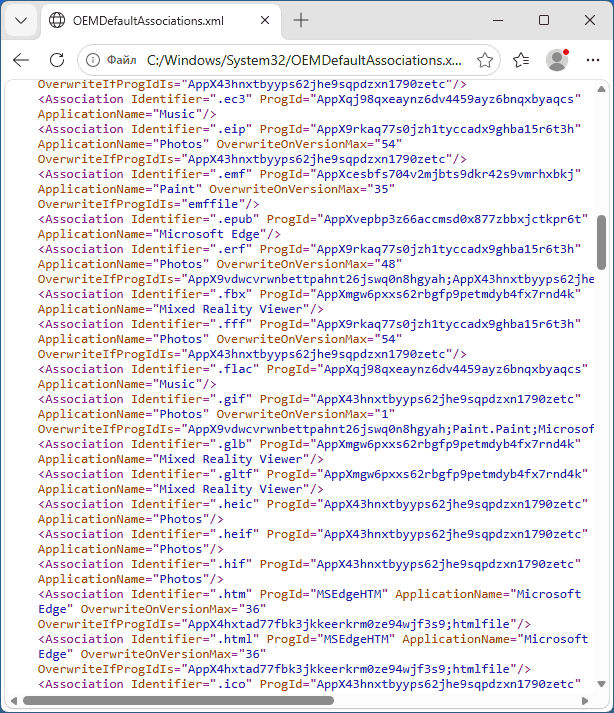Click the scroll right arrow
This screenshot has width=614, height=713.
tap(585, 701)
